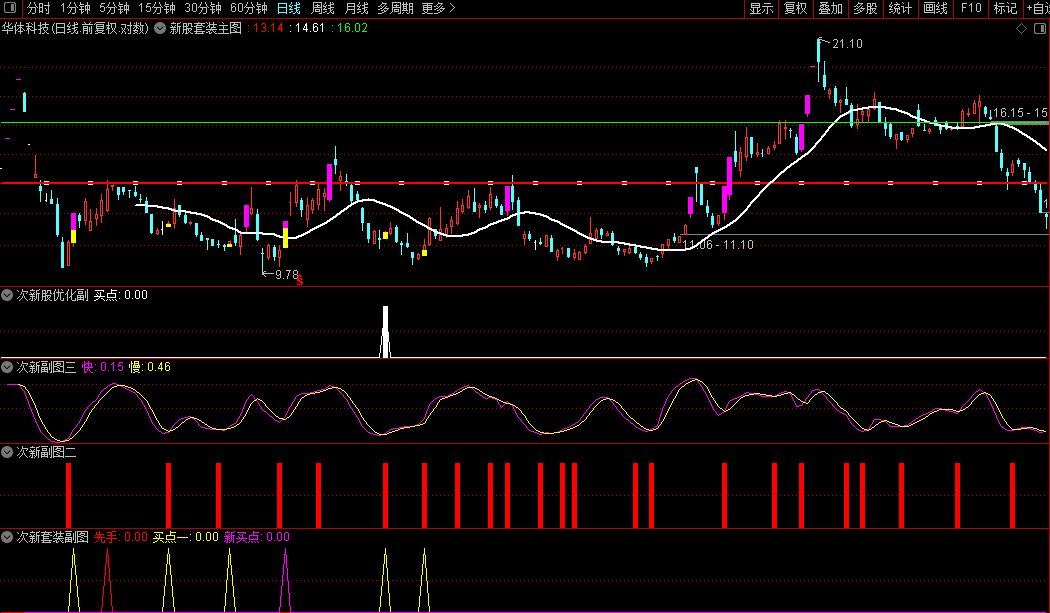Click the diamond marker icon
This screenshot has width=1050, height=613.
(1021, 28)
